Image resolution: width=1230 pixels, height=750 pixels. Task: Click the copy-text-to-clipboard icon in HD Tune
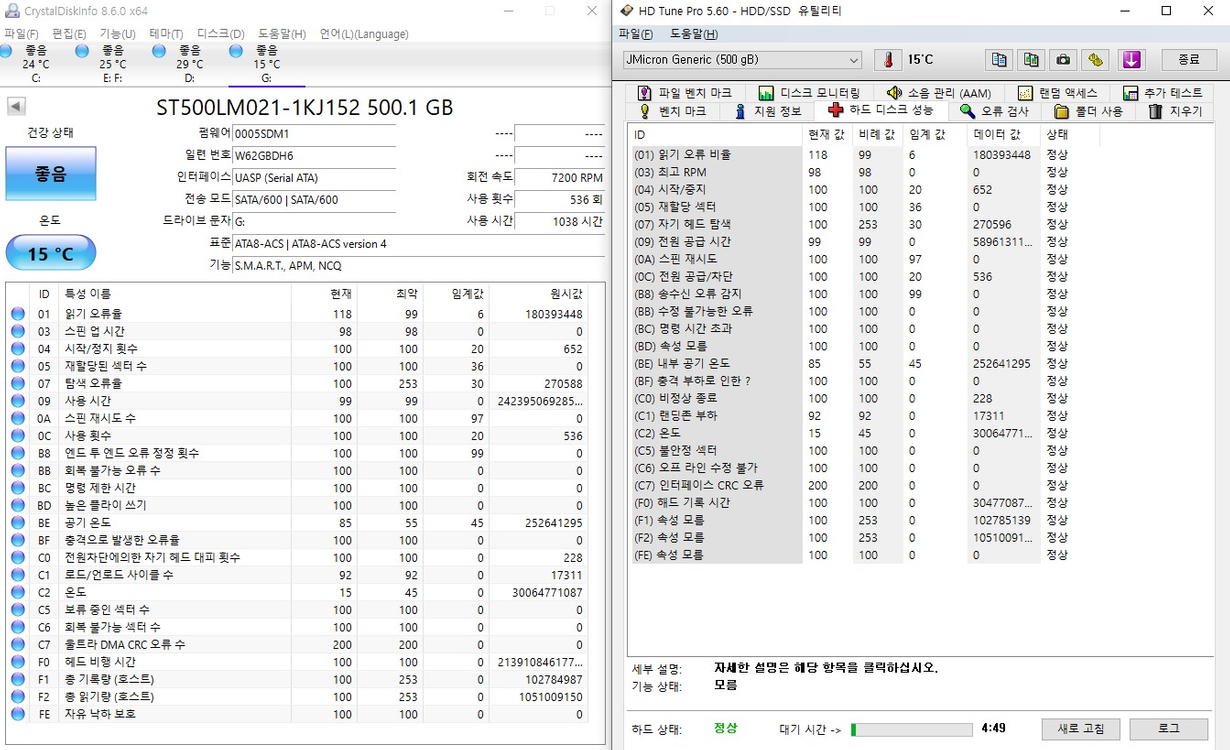click(999, 59)
